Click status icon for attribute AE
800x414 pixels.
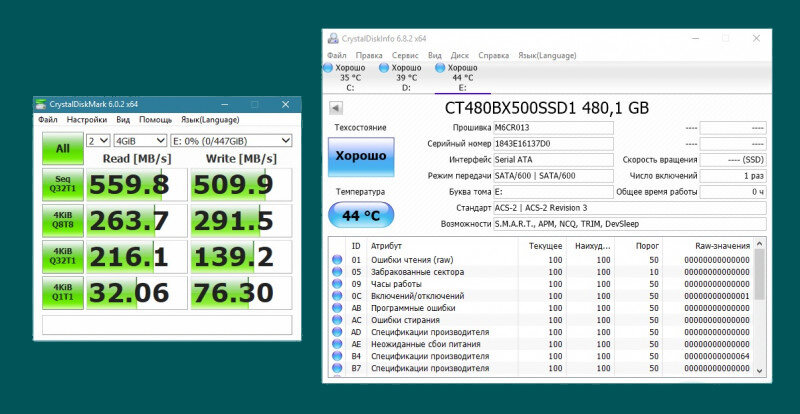pyautogui.click(x=337, y=344)
